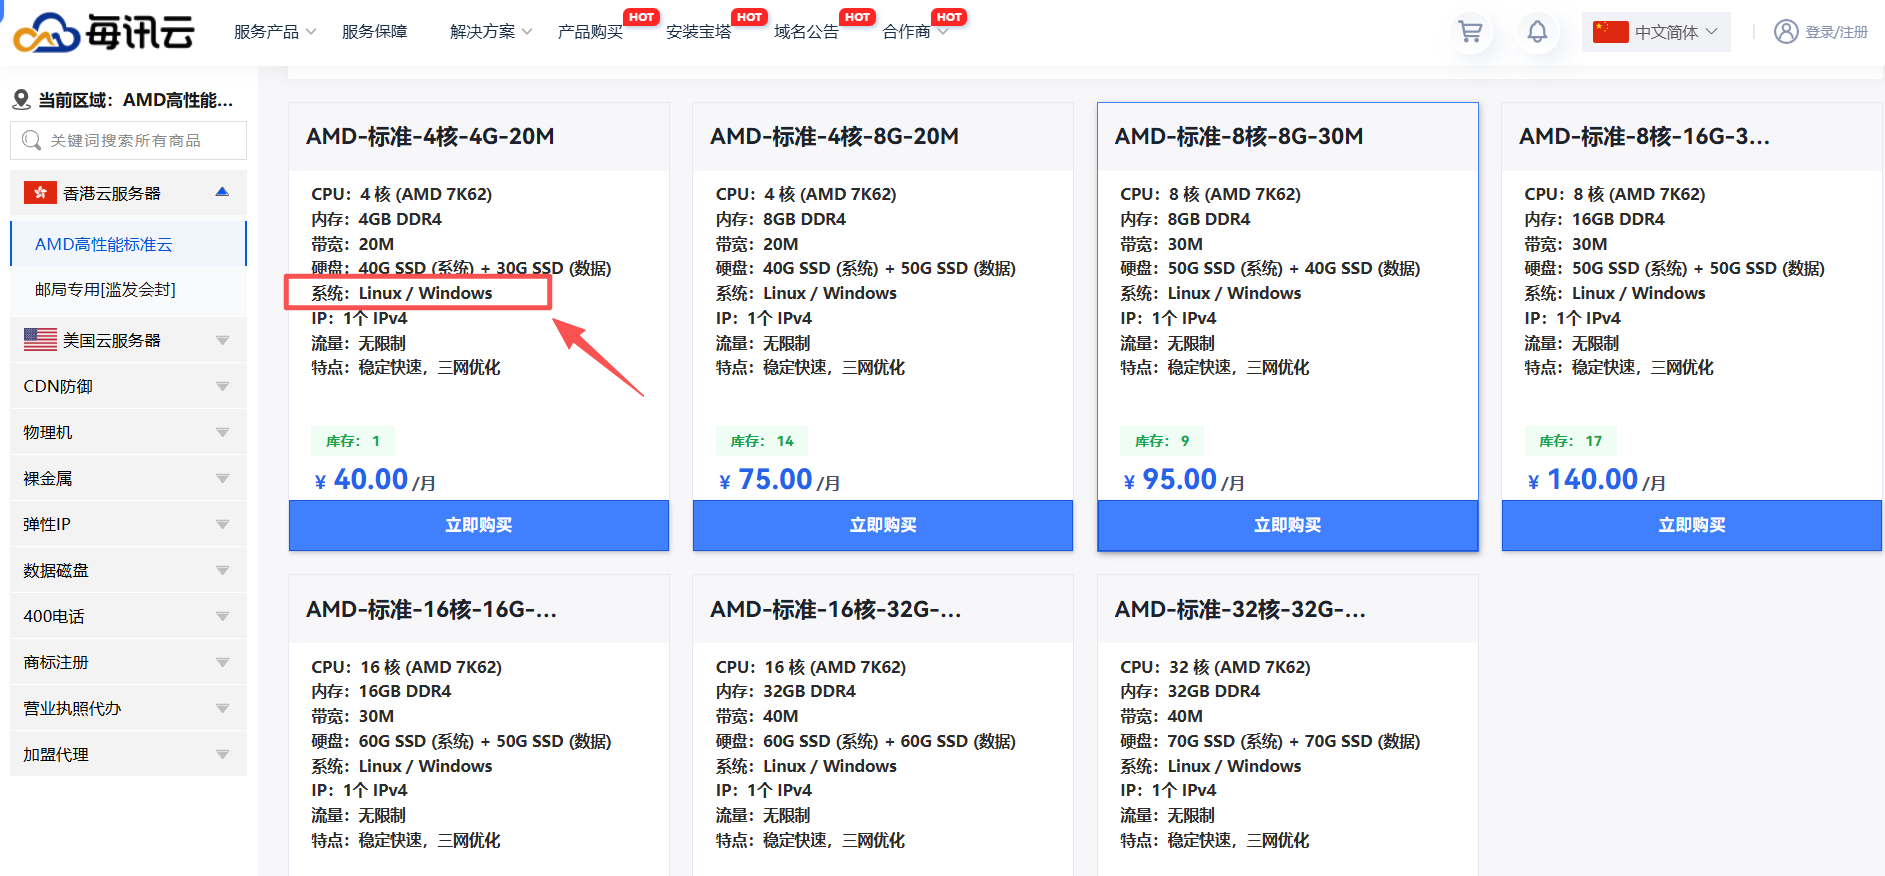Click the AMD-标准-16核-16G card title

431,609
